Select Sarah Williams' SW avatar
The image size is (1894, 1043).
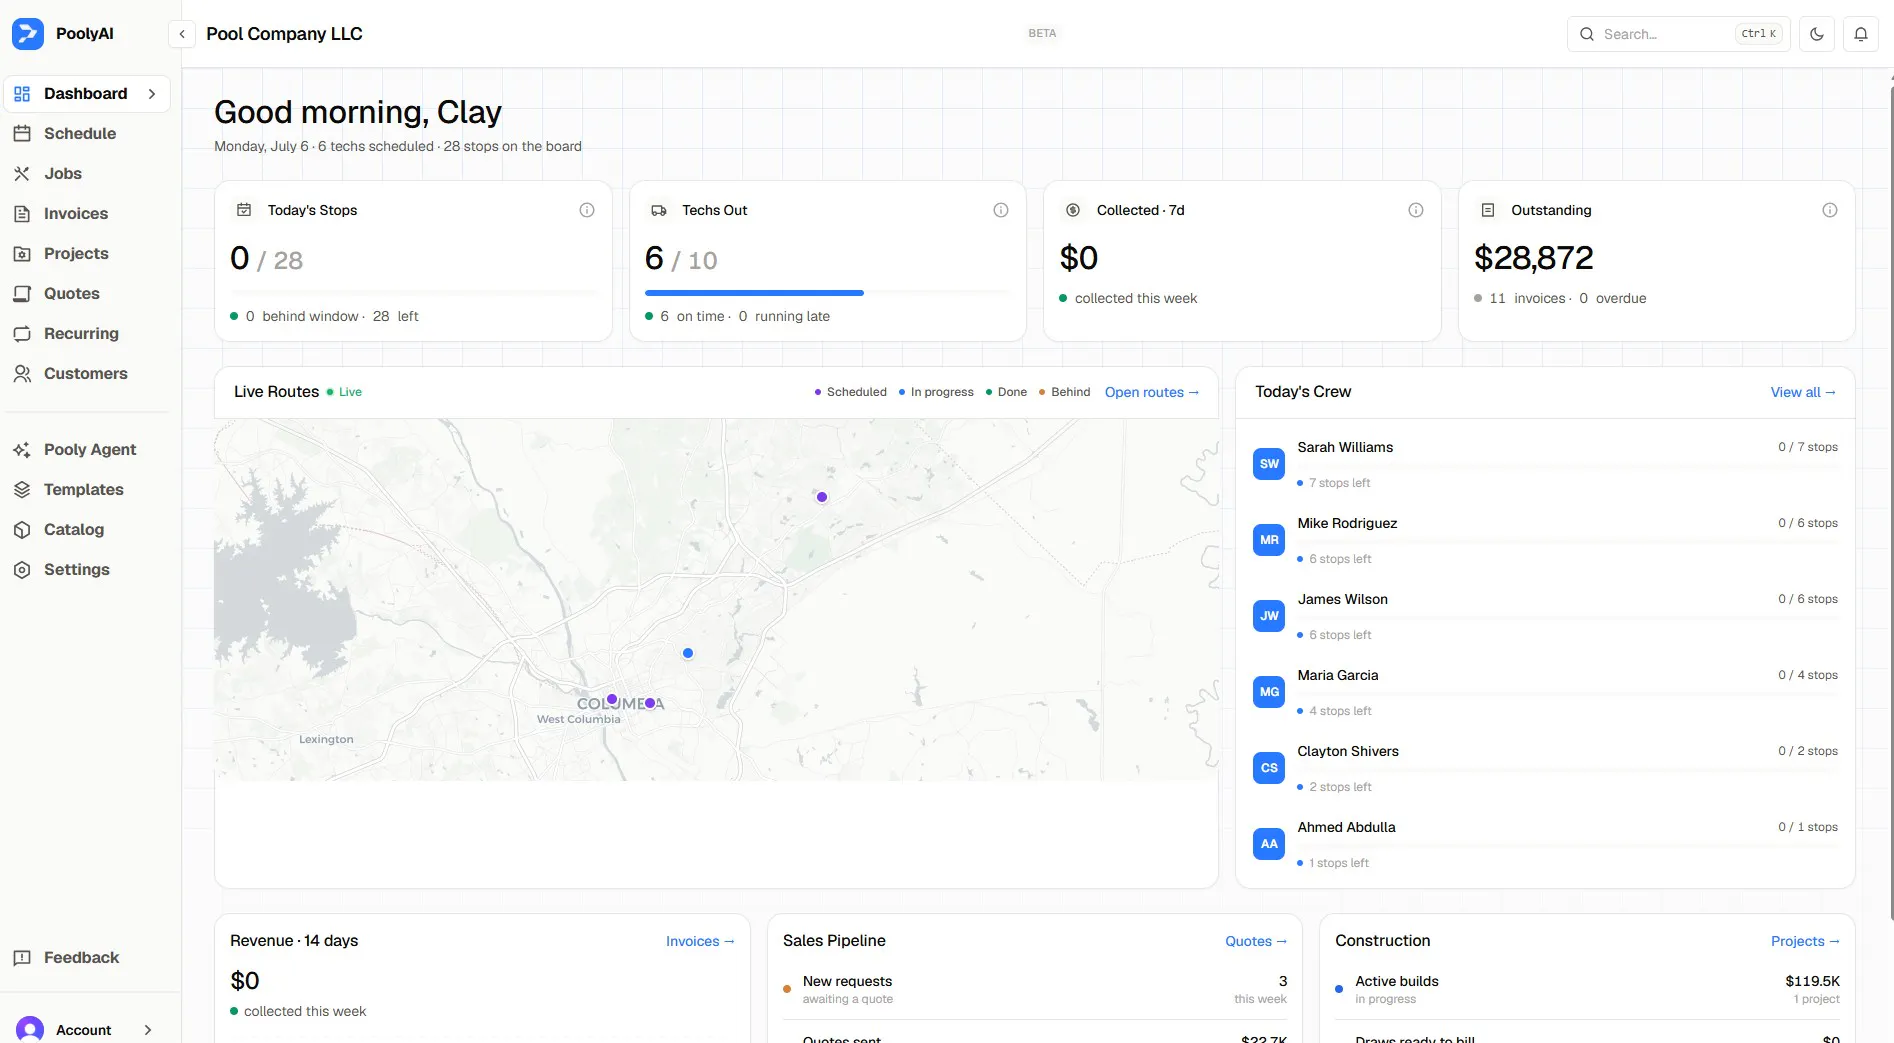(x=1269, y=464)
